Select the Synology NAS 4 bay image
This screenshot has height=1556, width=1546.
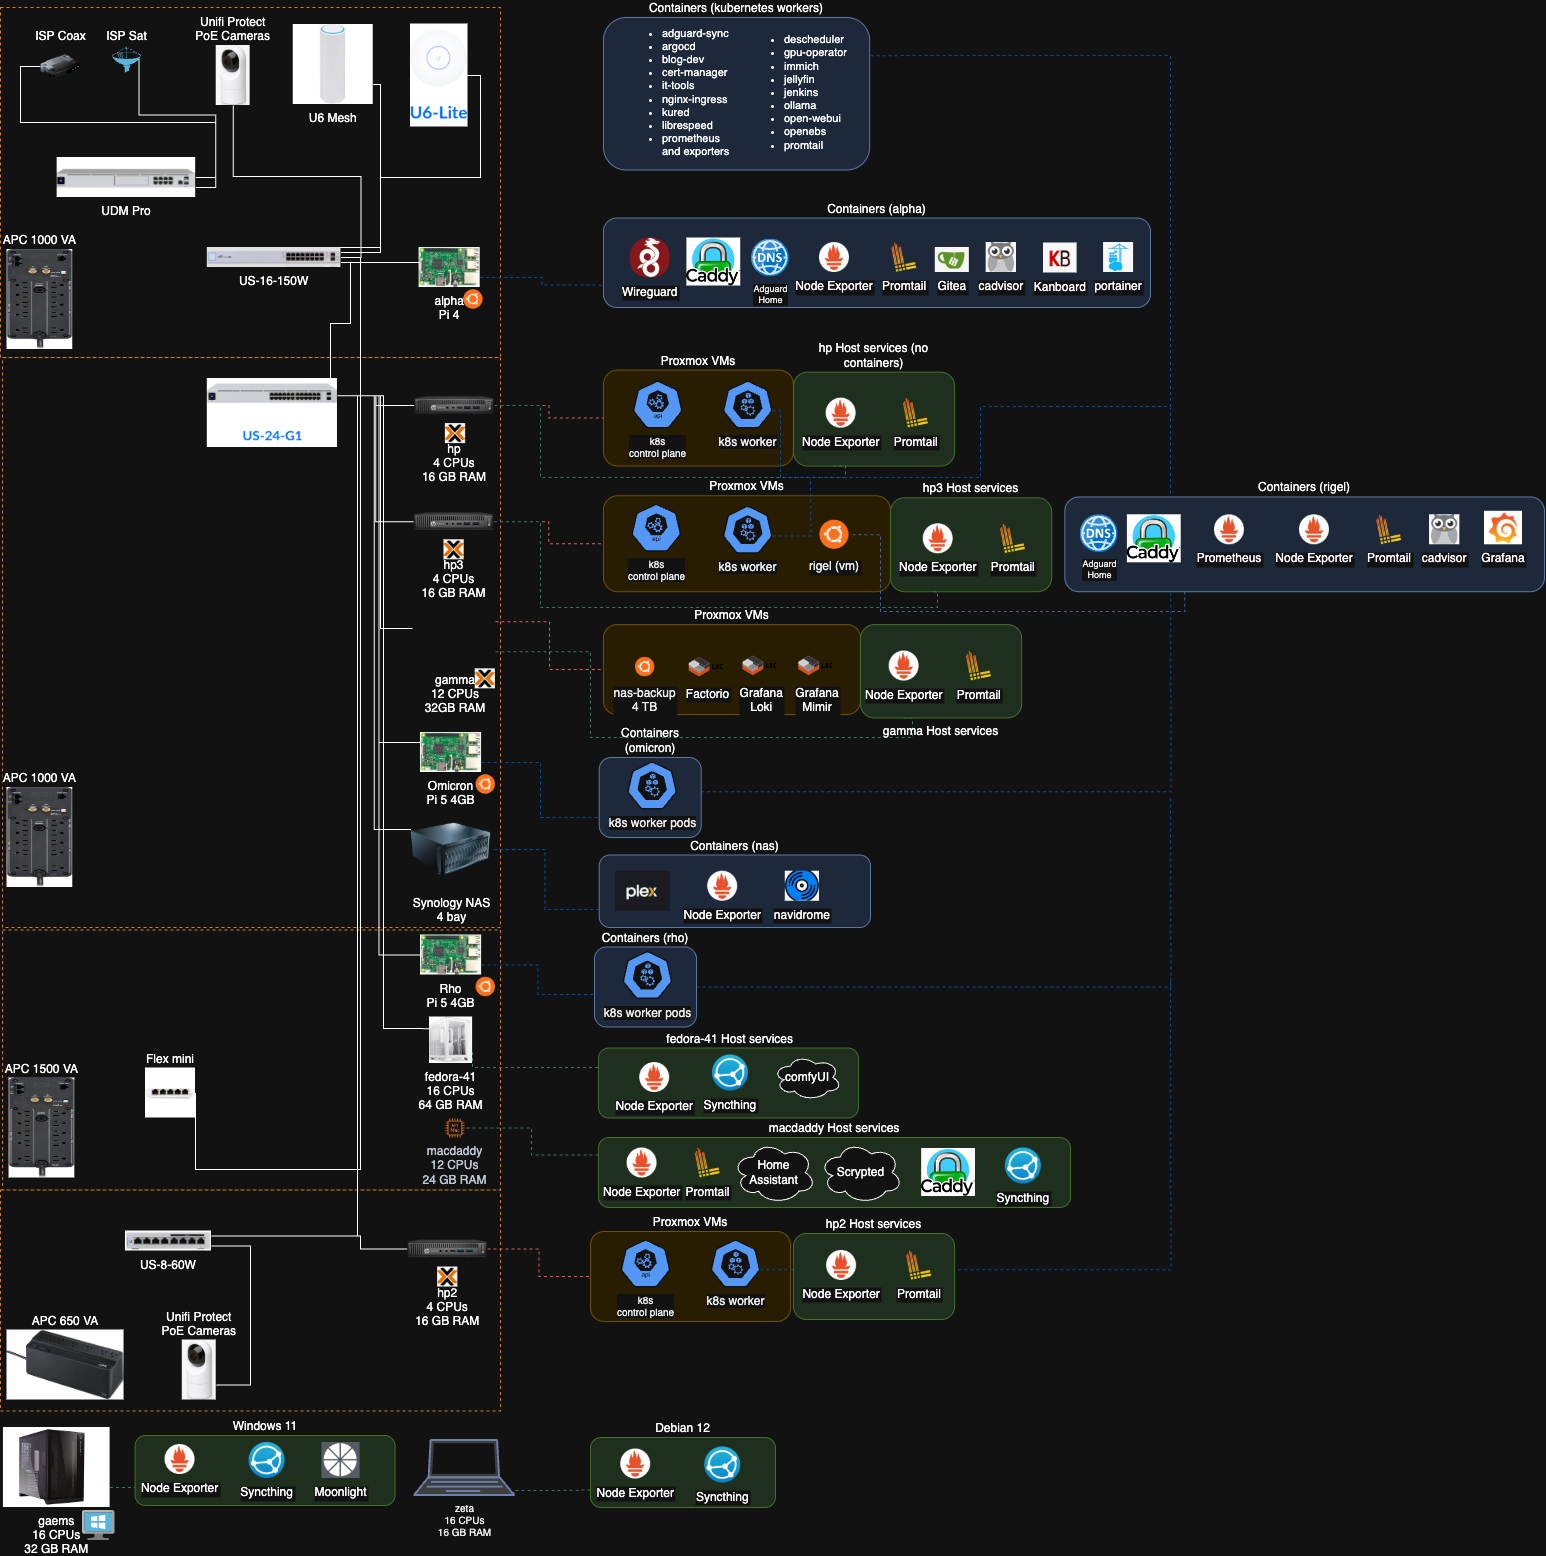coord(451,849)
